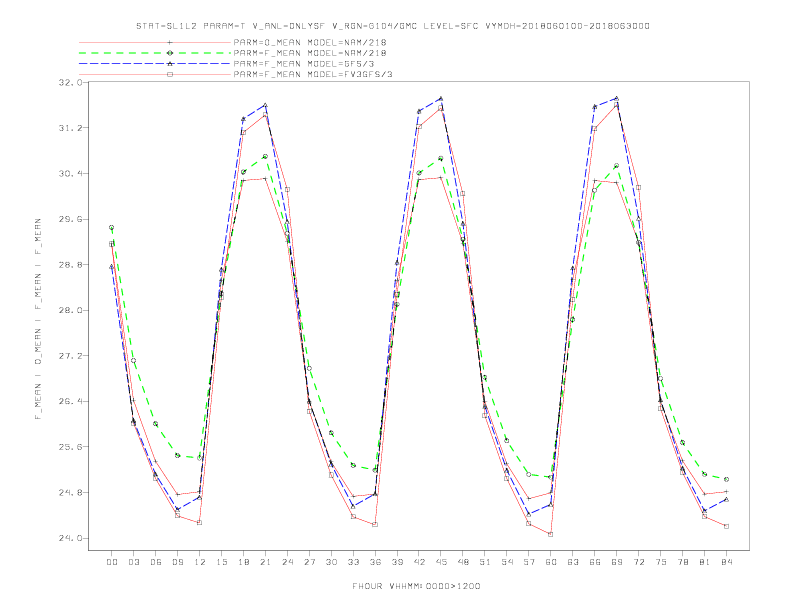
Task: Click the y-axis label 29.6
Action: pyautogui.click(x=70, y=219)
